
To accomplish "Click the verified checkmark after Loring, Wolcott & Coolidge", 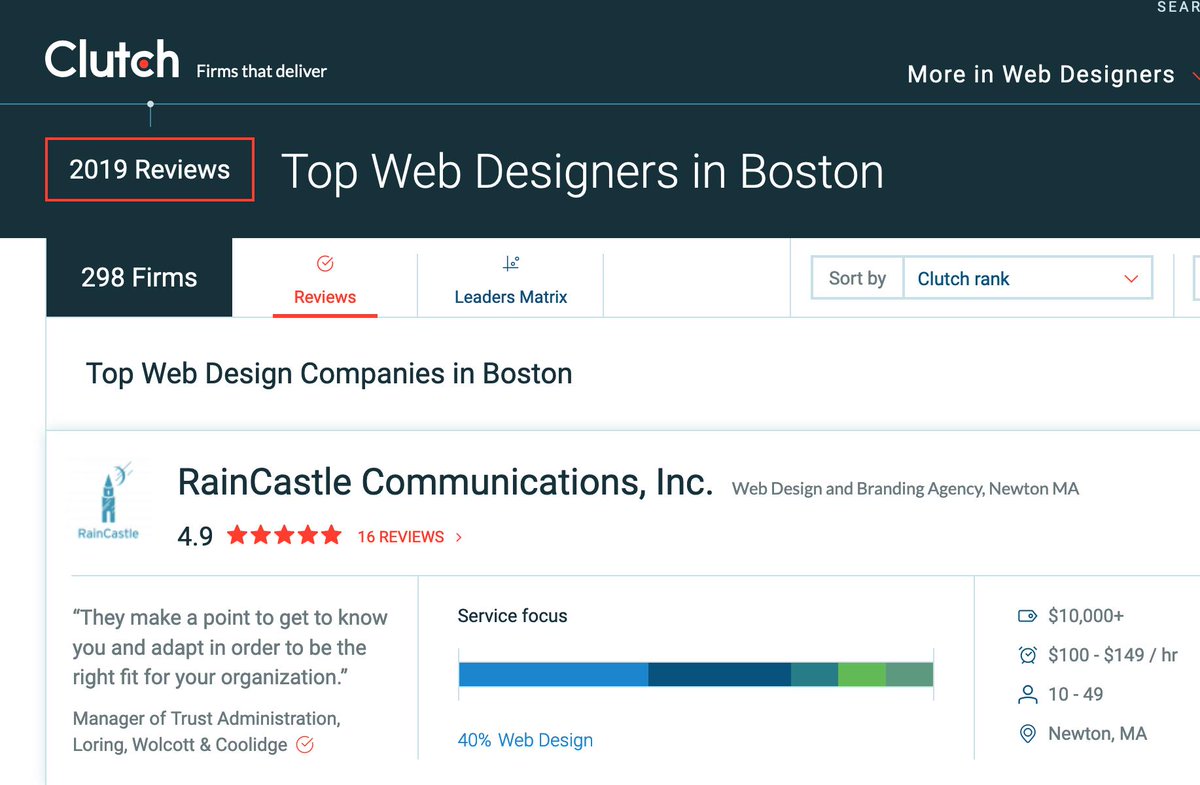I will (306, 745).
